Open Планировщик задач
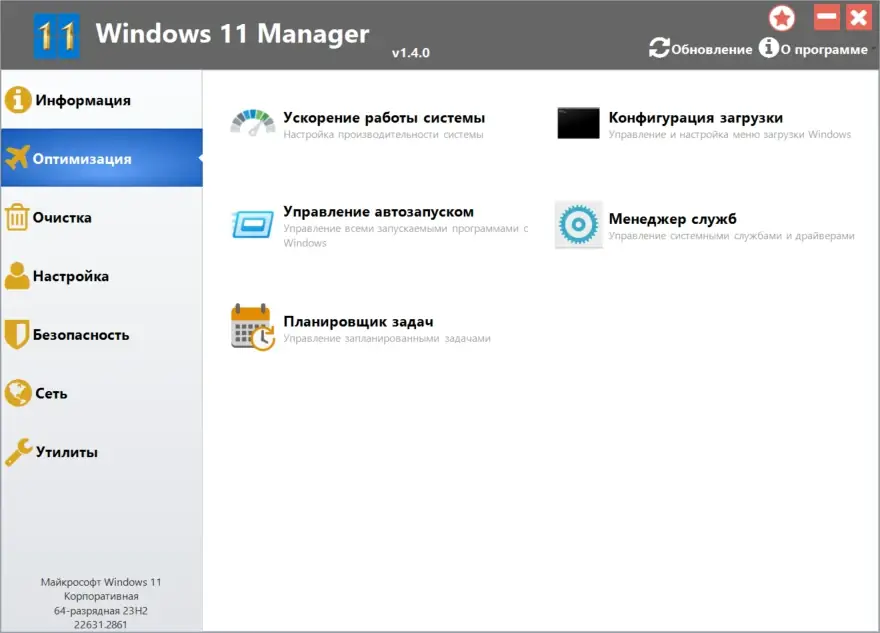880x633 pixels. pos(358,322)
